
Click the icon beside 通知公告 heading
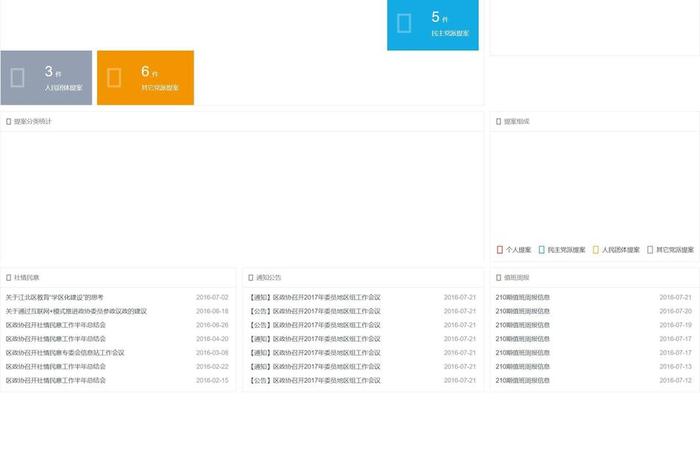pos(250,278)
